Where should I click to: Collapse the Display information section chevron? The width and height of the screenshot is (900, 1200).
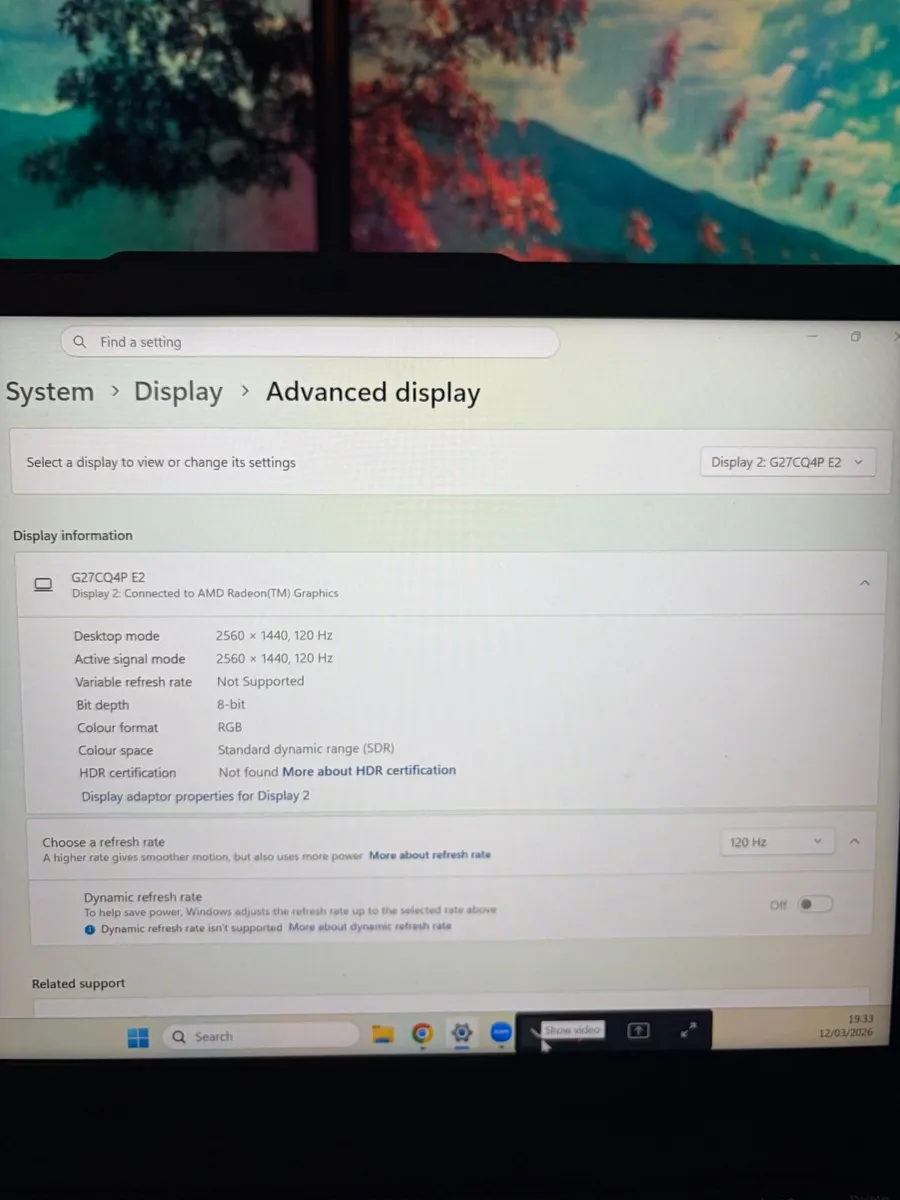[864, 582]
